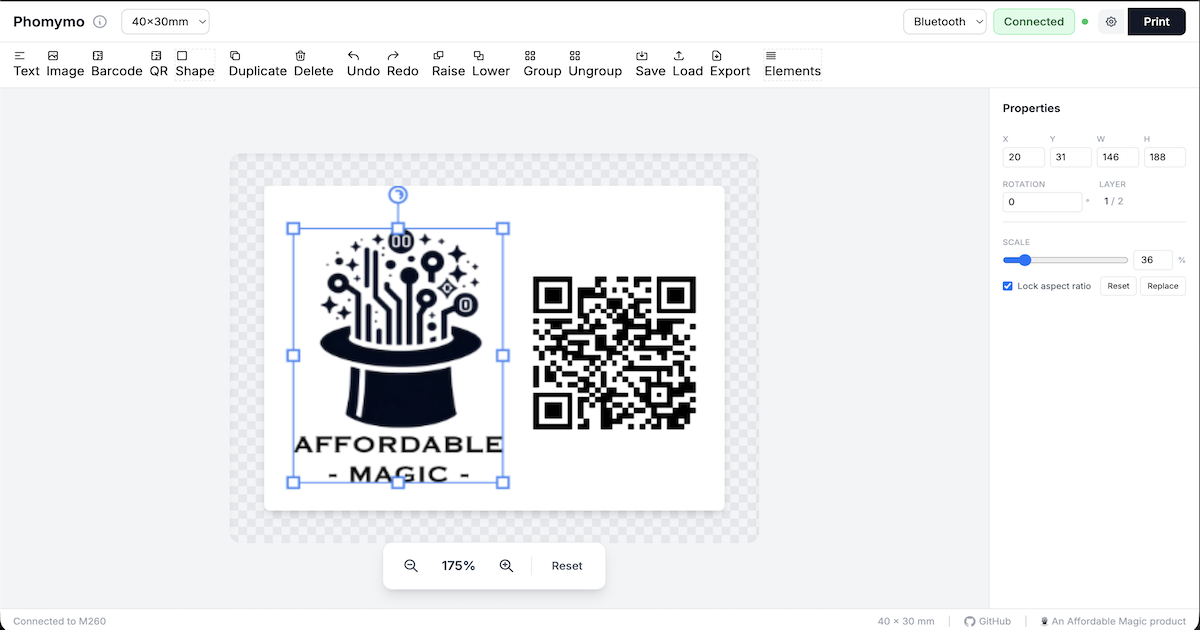Click the W width field
The image size is (1200, 630).
pyautogui.click(x=1118, y=157)
